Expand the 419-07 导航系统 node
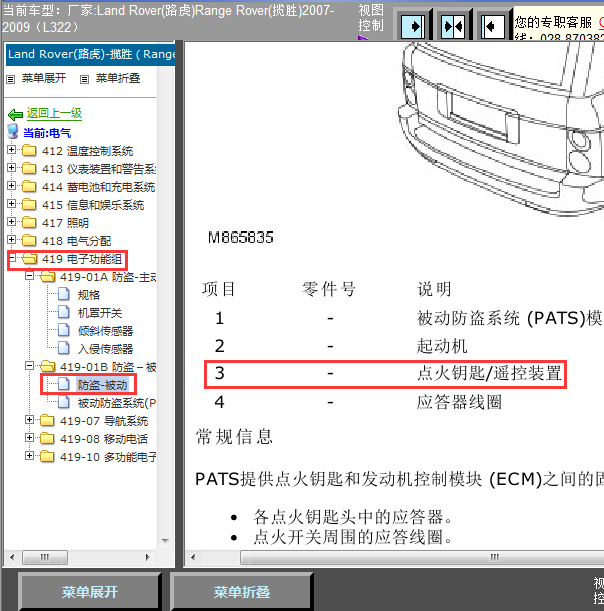 (29, 419)
